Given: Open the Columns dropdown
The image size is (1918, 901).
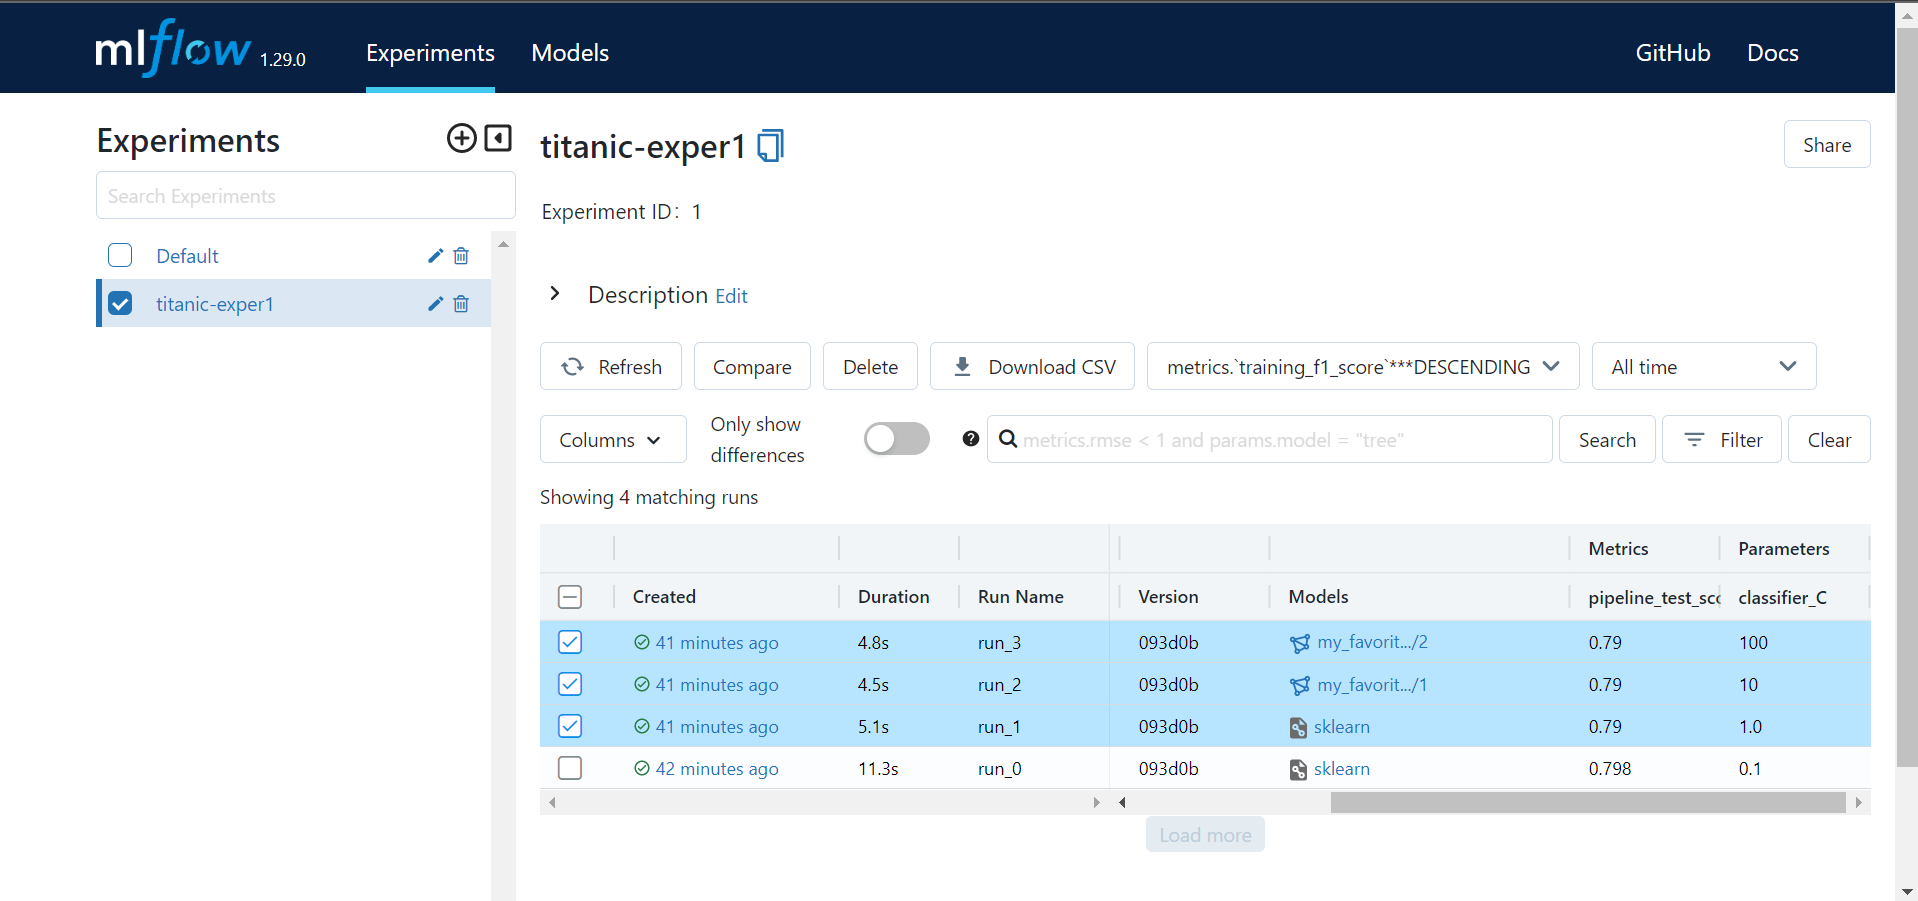Looking at the screenshot, I should click(x=612, y=439).
